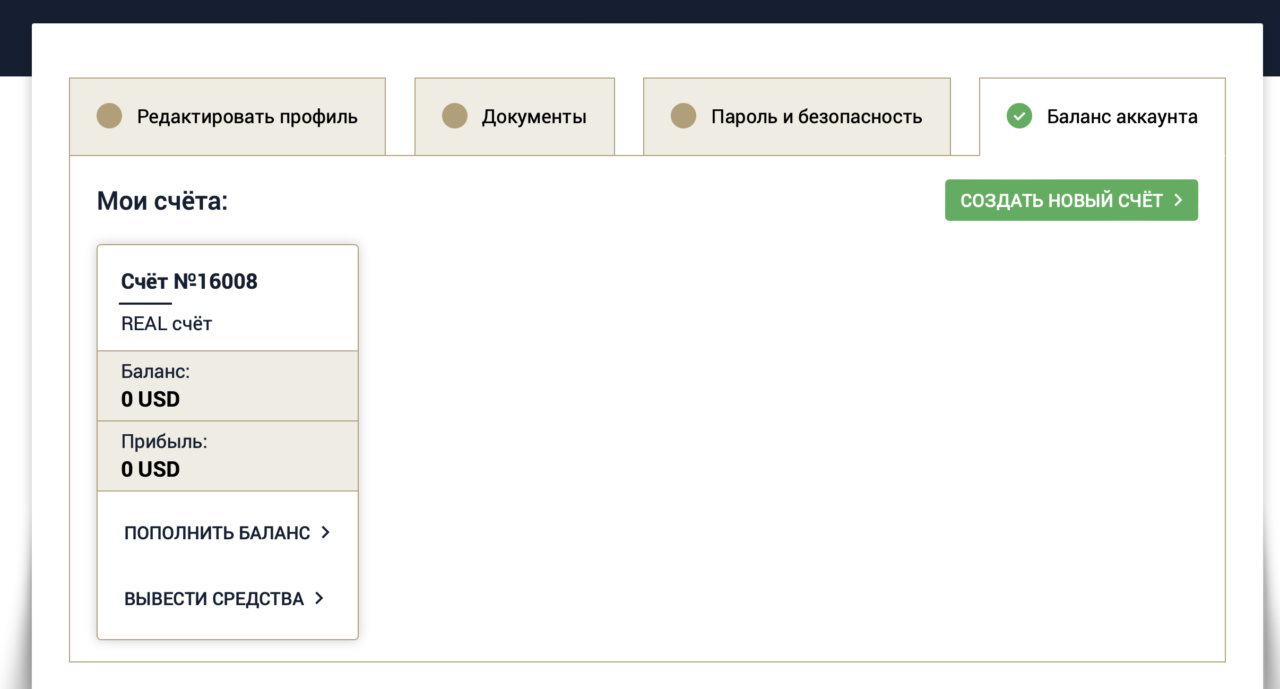Click the green checkmark icon on Баланс аккаунта
This screenshot has width=1280, height=689.
pos(1019,116)
